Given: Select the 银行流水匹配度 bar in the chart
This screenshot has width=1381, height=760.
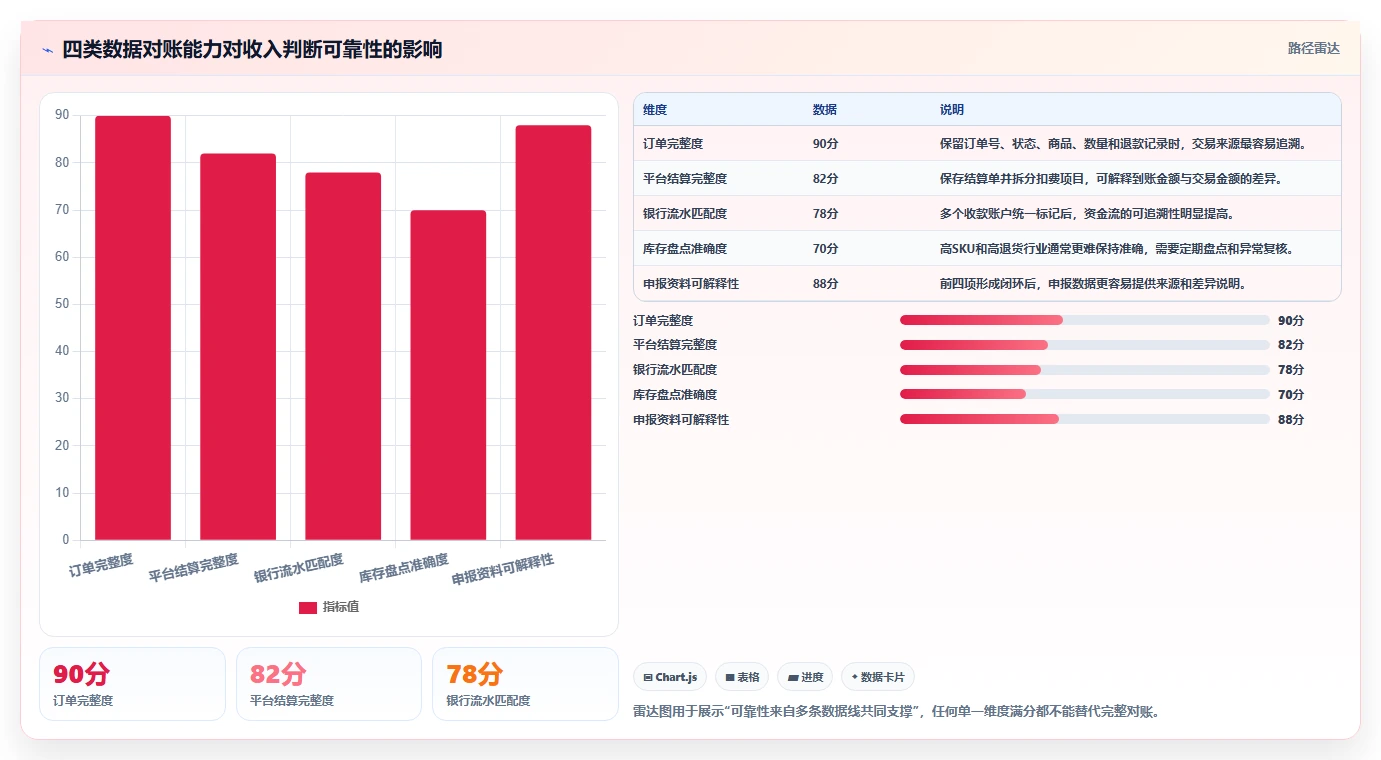Looking at the screenshot, I should [x=343, y=356].
